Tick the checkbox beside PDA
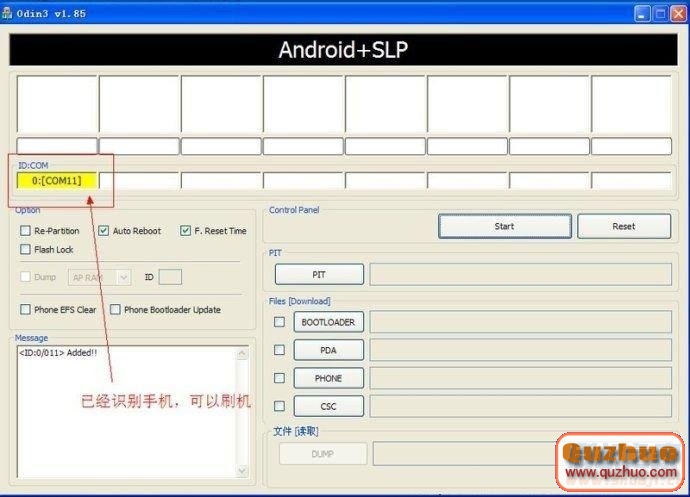Screen dimensions: 690x497 point(279,350)
